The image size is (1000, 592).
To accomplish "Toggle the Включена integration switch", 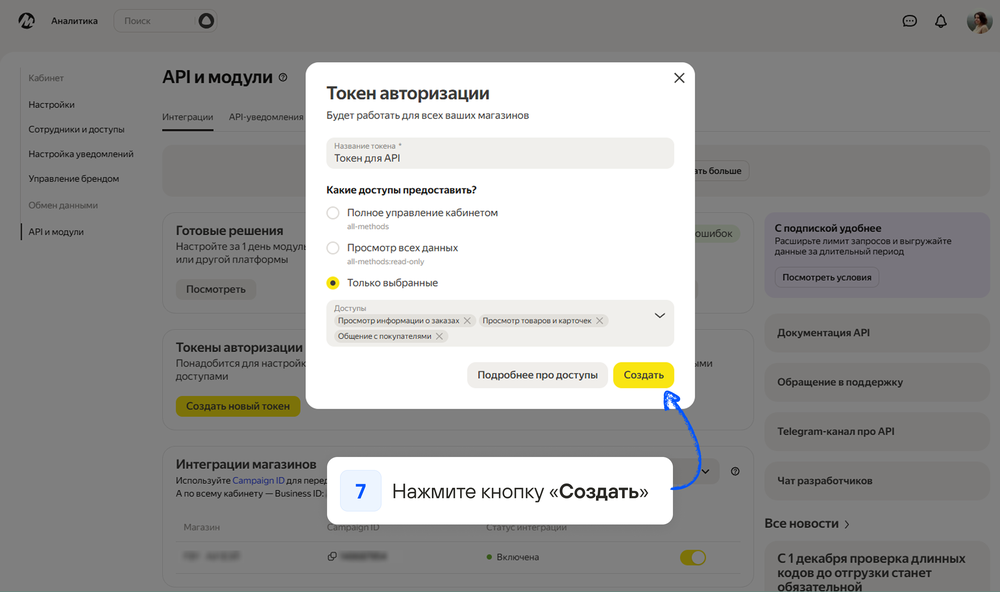I will tap(693, 558).
